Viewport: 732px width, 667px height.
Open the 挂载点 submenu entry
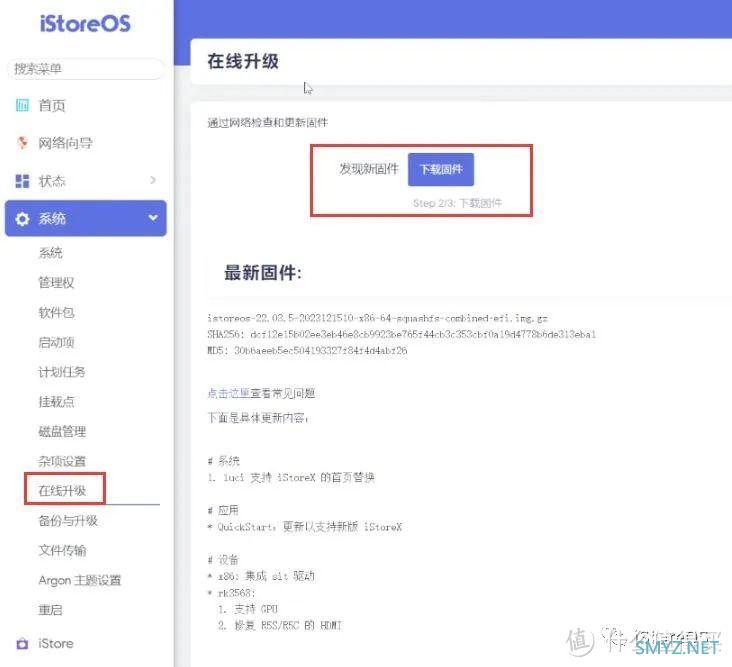tap(56, 401)
